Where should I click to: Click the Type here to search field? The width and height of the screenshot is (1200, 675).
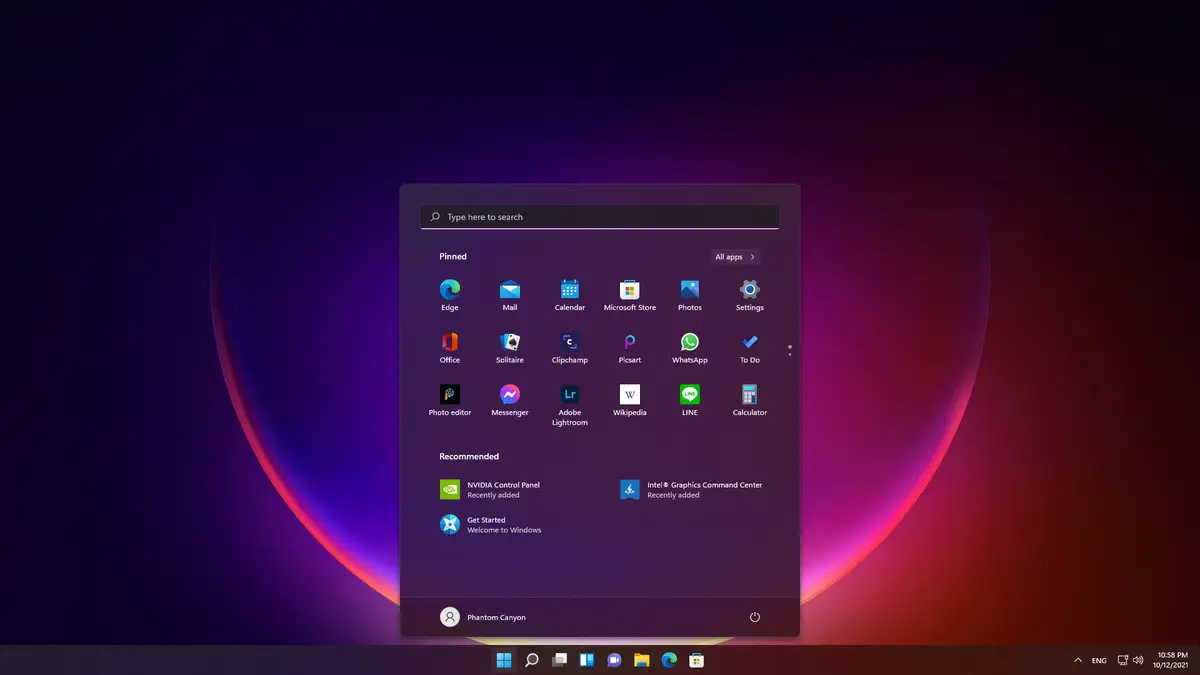tap(600, 217)
